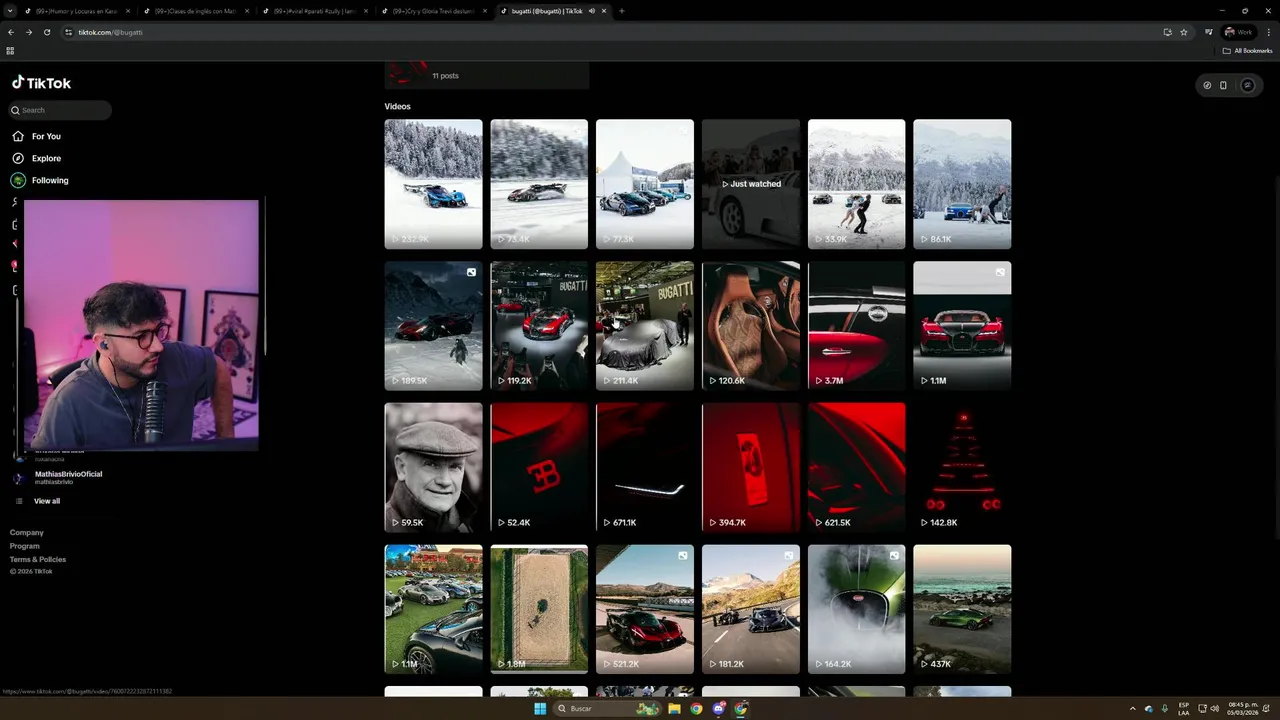The width and height of the screenshot is (1280, 720).
Task: Open Chrome's three-dot menu
Action: click(1268, 32)
